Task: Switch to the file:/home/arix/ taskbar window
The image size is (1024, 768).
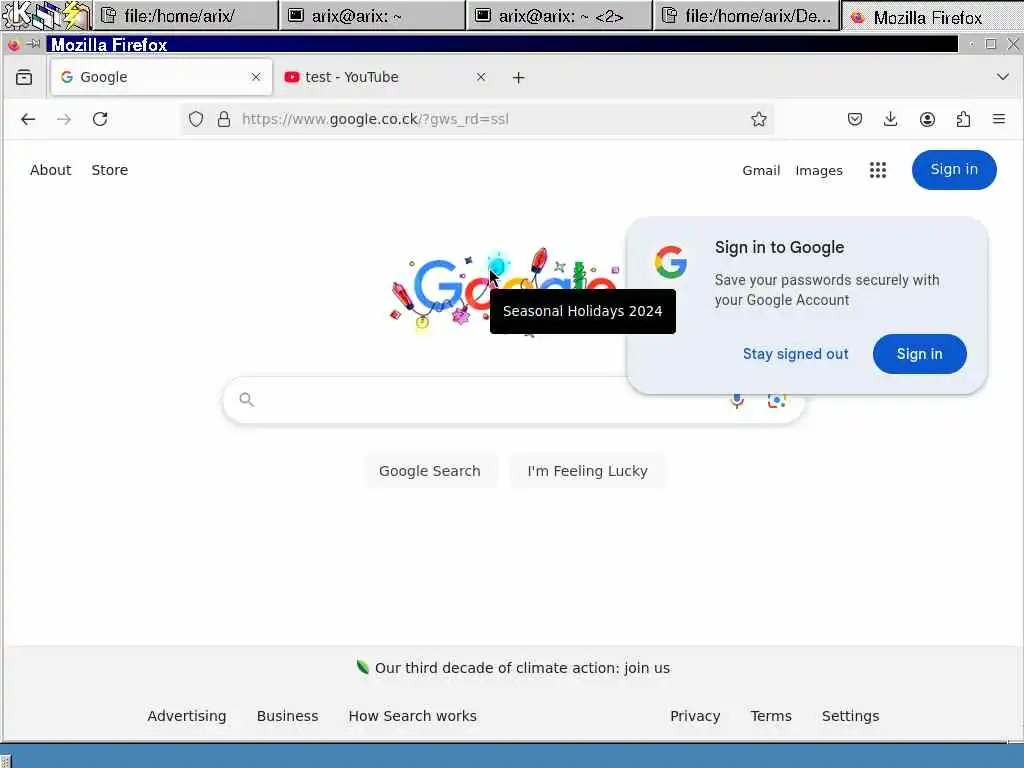Action: point(185,16)
